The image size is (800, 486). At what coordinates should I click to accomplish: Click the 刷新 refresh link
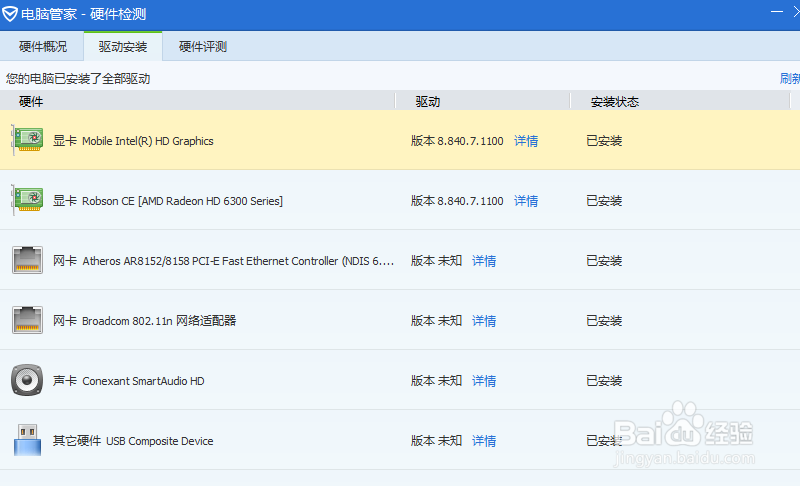(790, 79)
